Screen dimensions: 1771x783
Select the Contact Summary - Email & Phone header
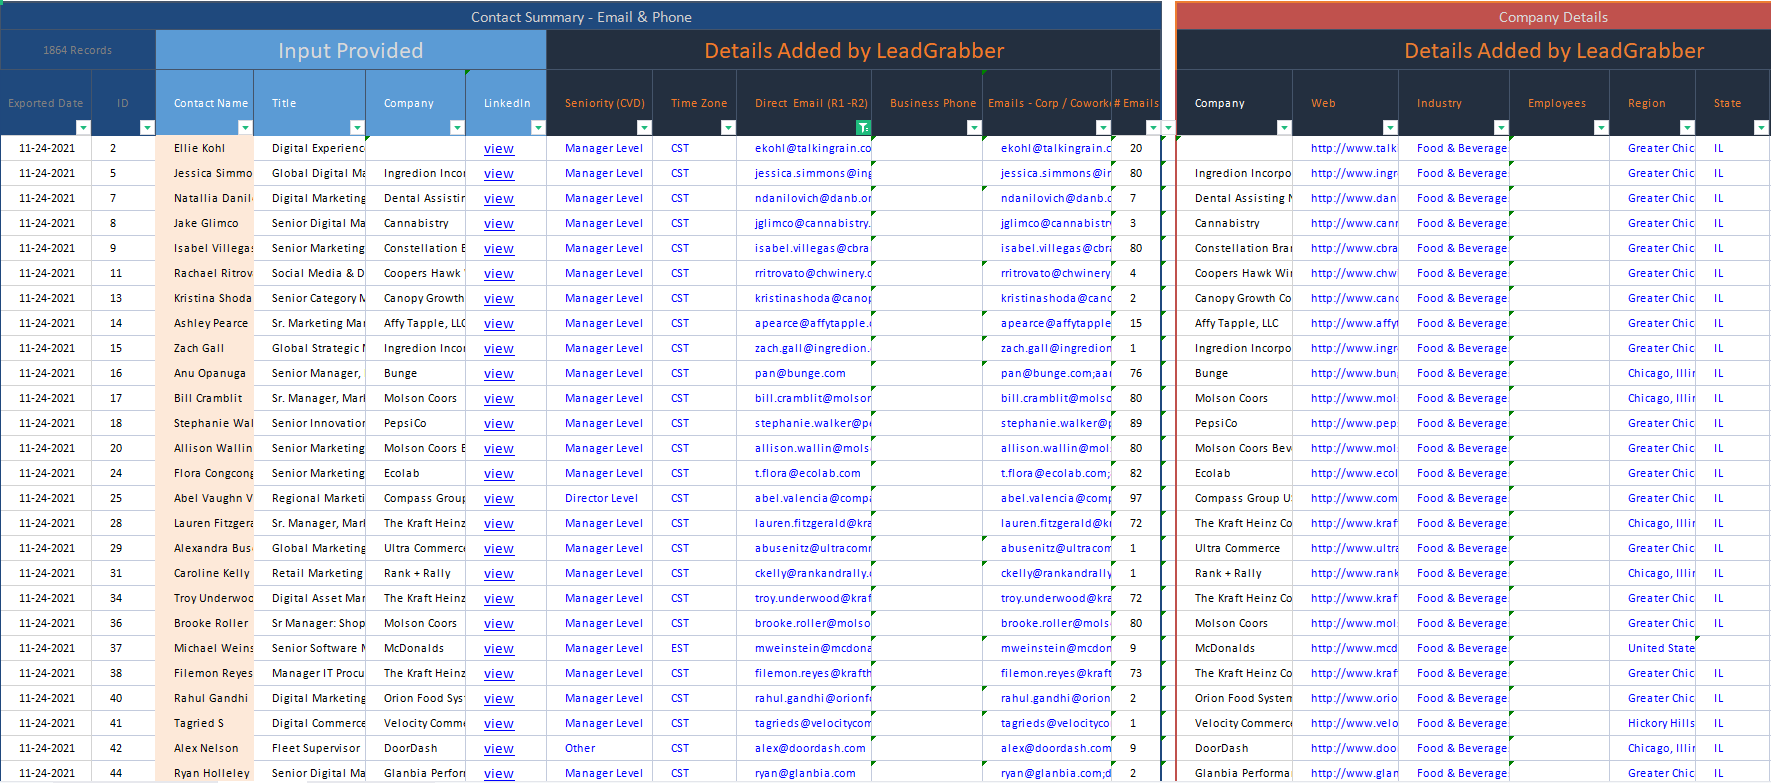click(x=581, y=17)
